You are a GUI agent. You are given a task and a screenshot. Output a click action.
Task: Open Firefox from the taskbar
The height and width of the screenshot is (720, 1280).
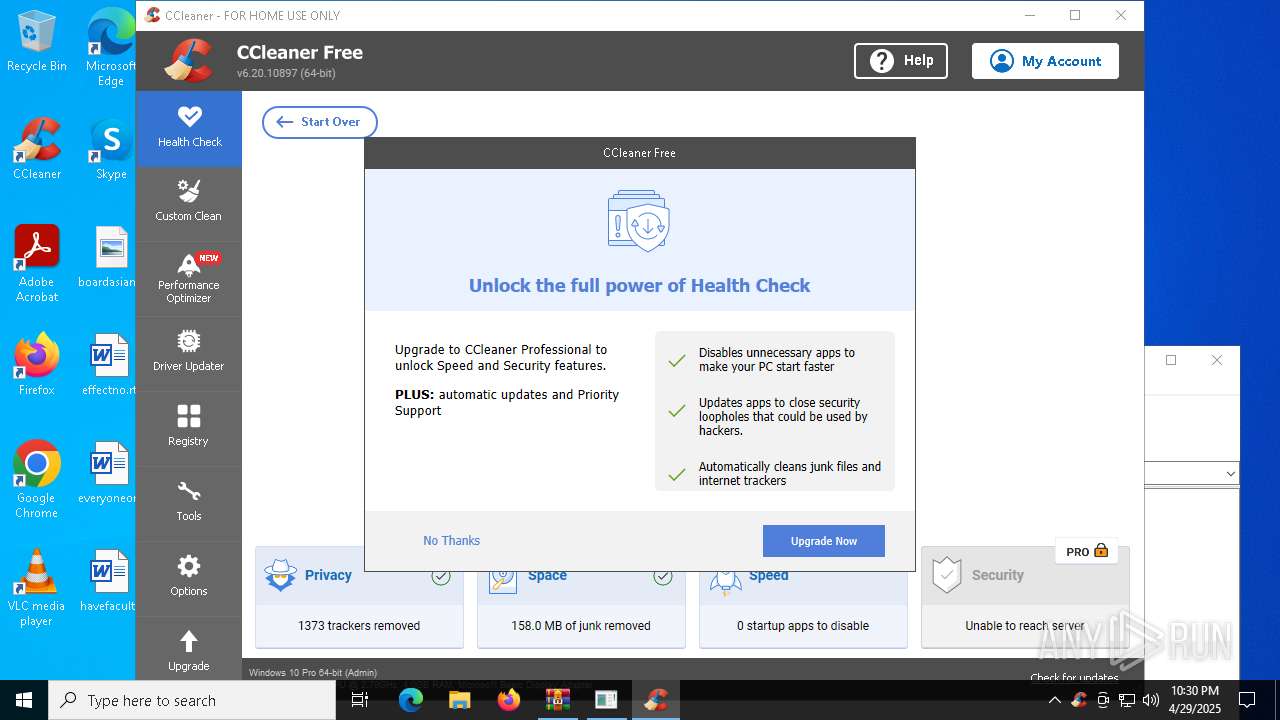509,700
